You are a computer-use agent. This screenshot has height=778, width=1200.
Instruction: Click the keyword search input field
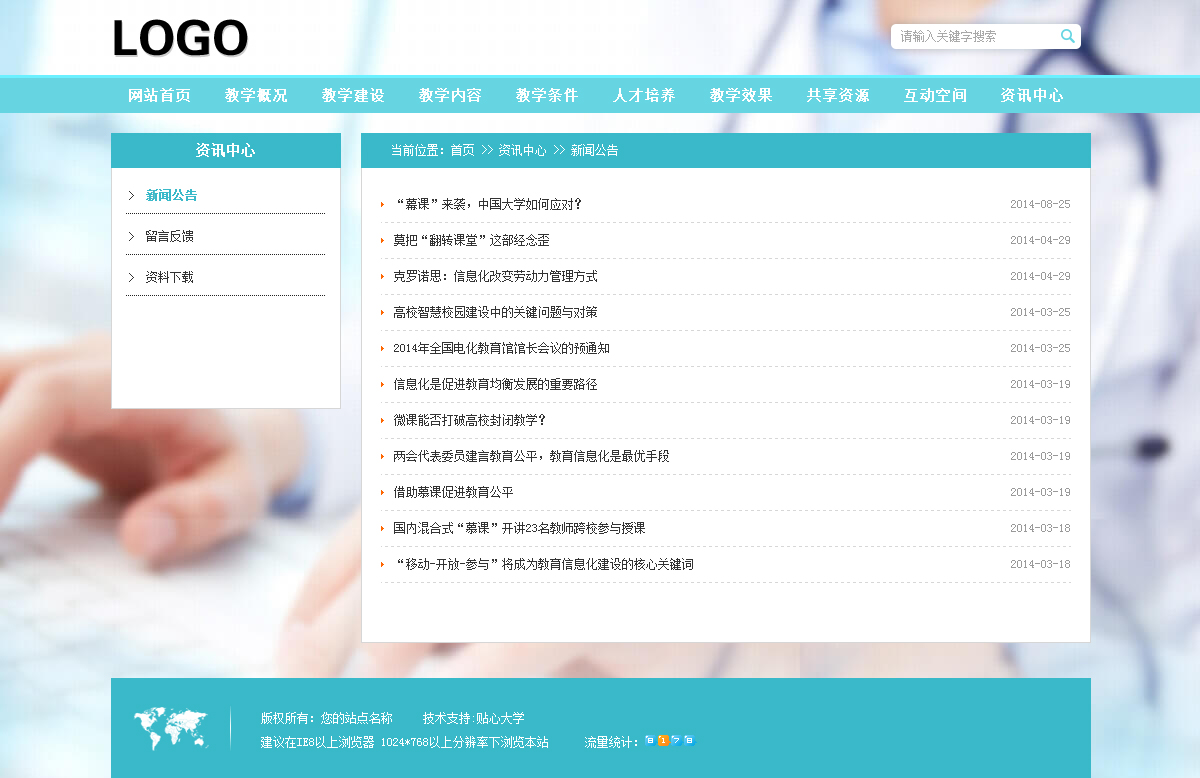(972, 37)
